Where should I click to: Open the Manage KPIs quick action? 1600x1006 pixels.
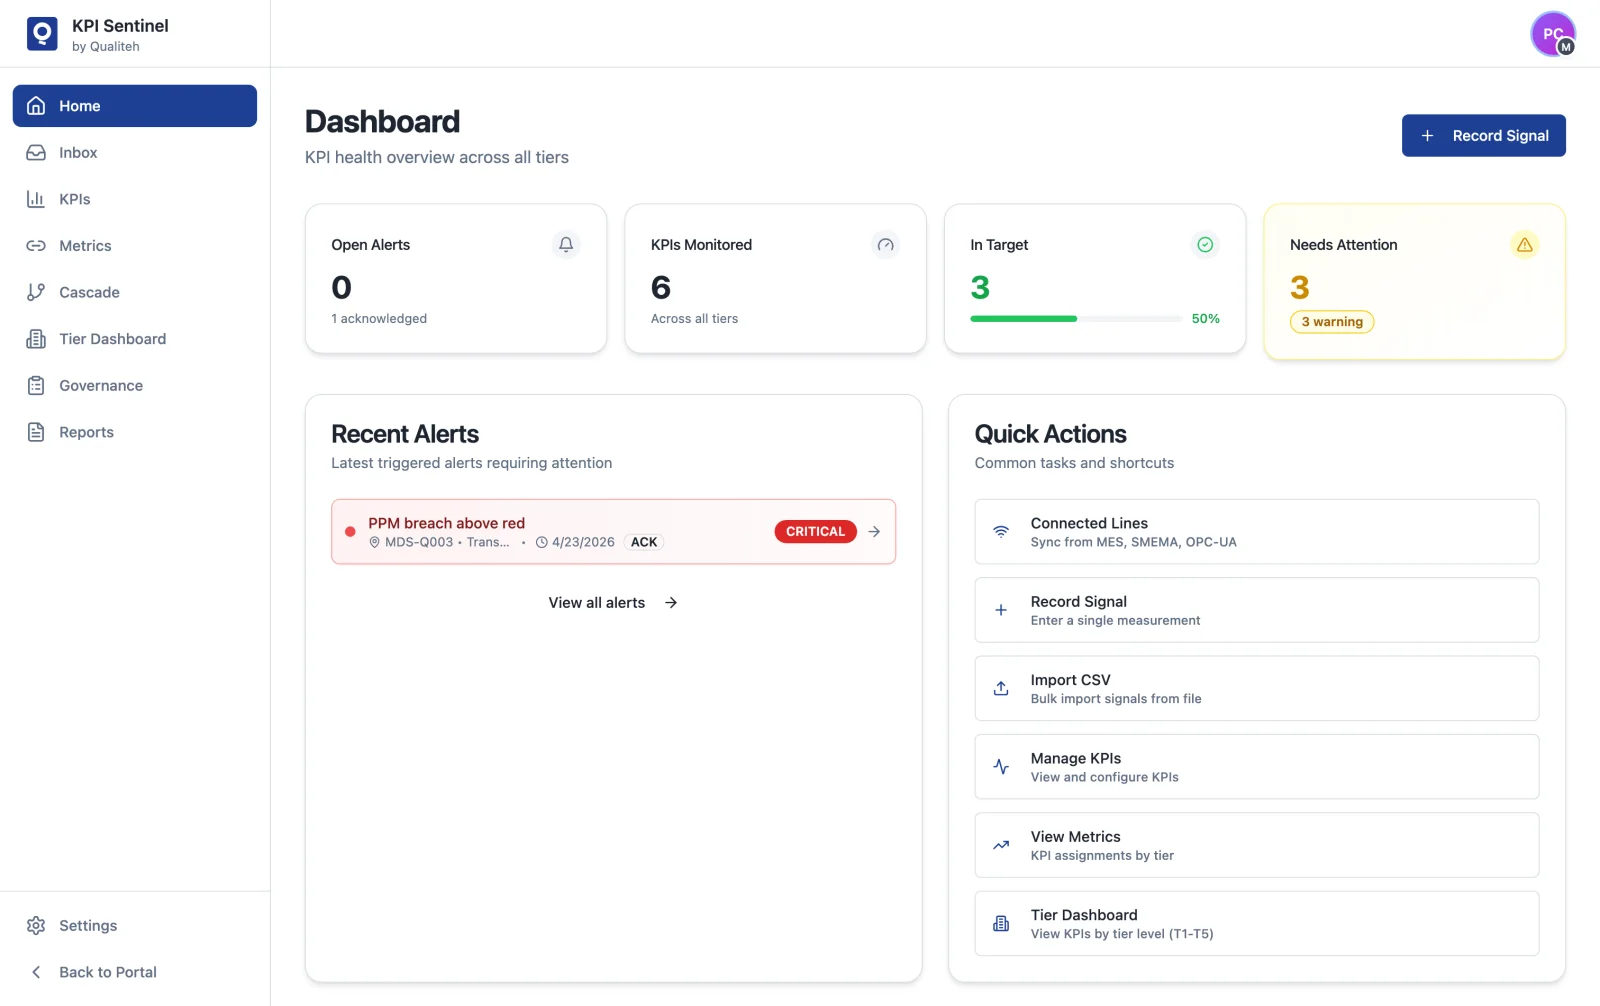1257,767
